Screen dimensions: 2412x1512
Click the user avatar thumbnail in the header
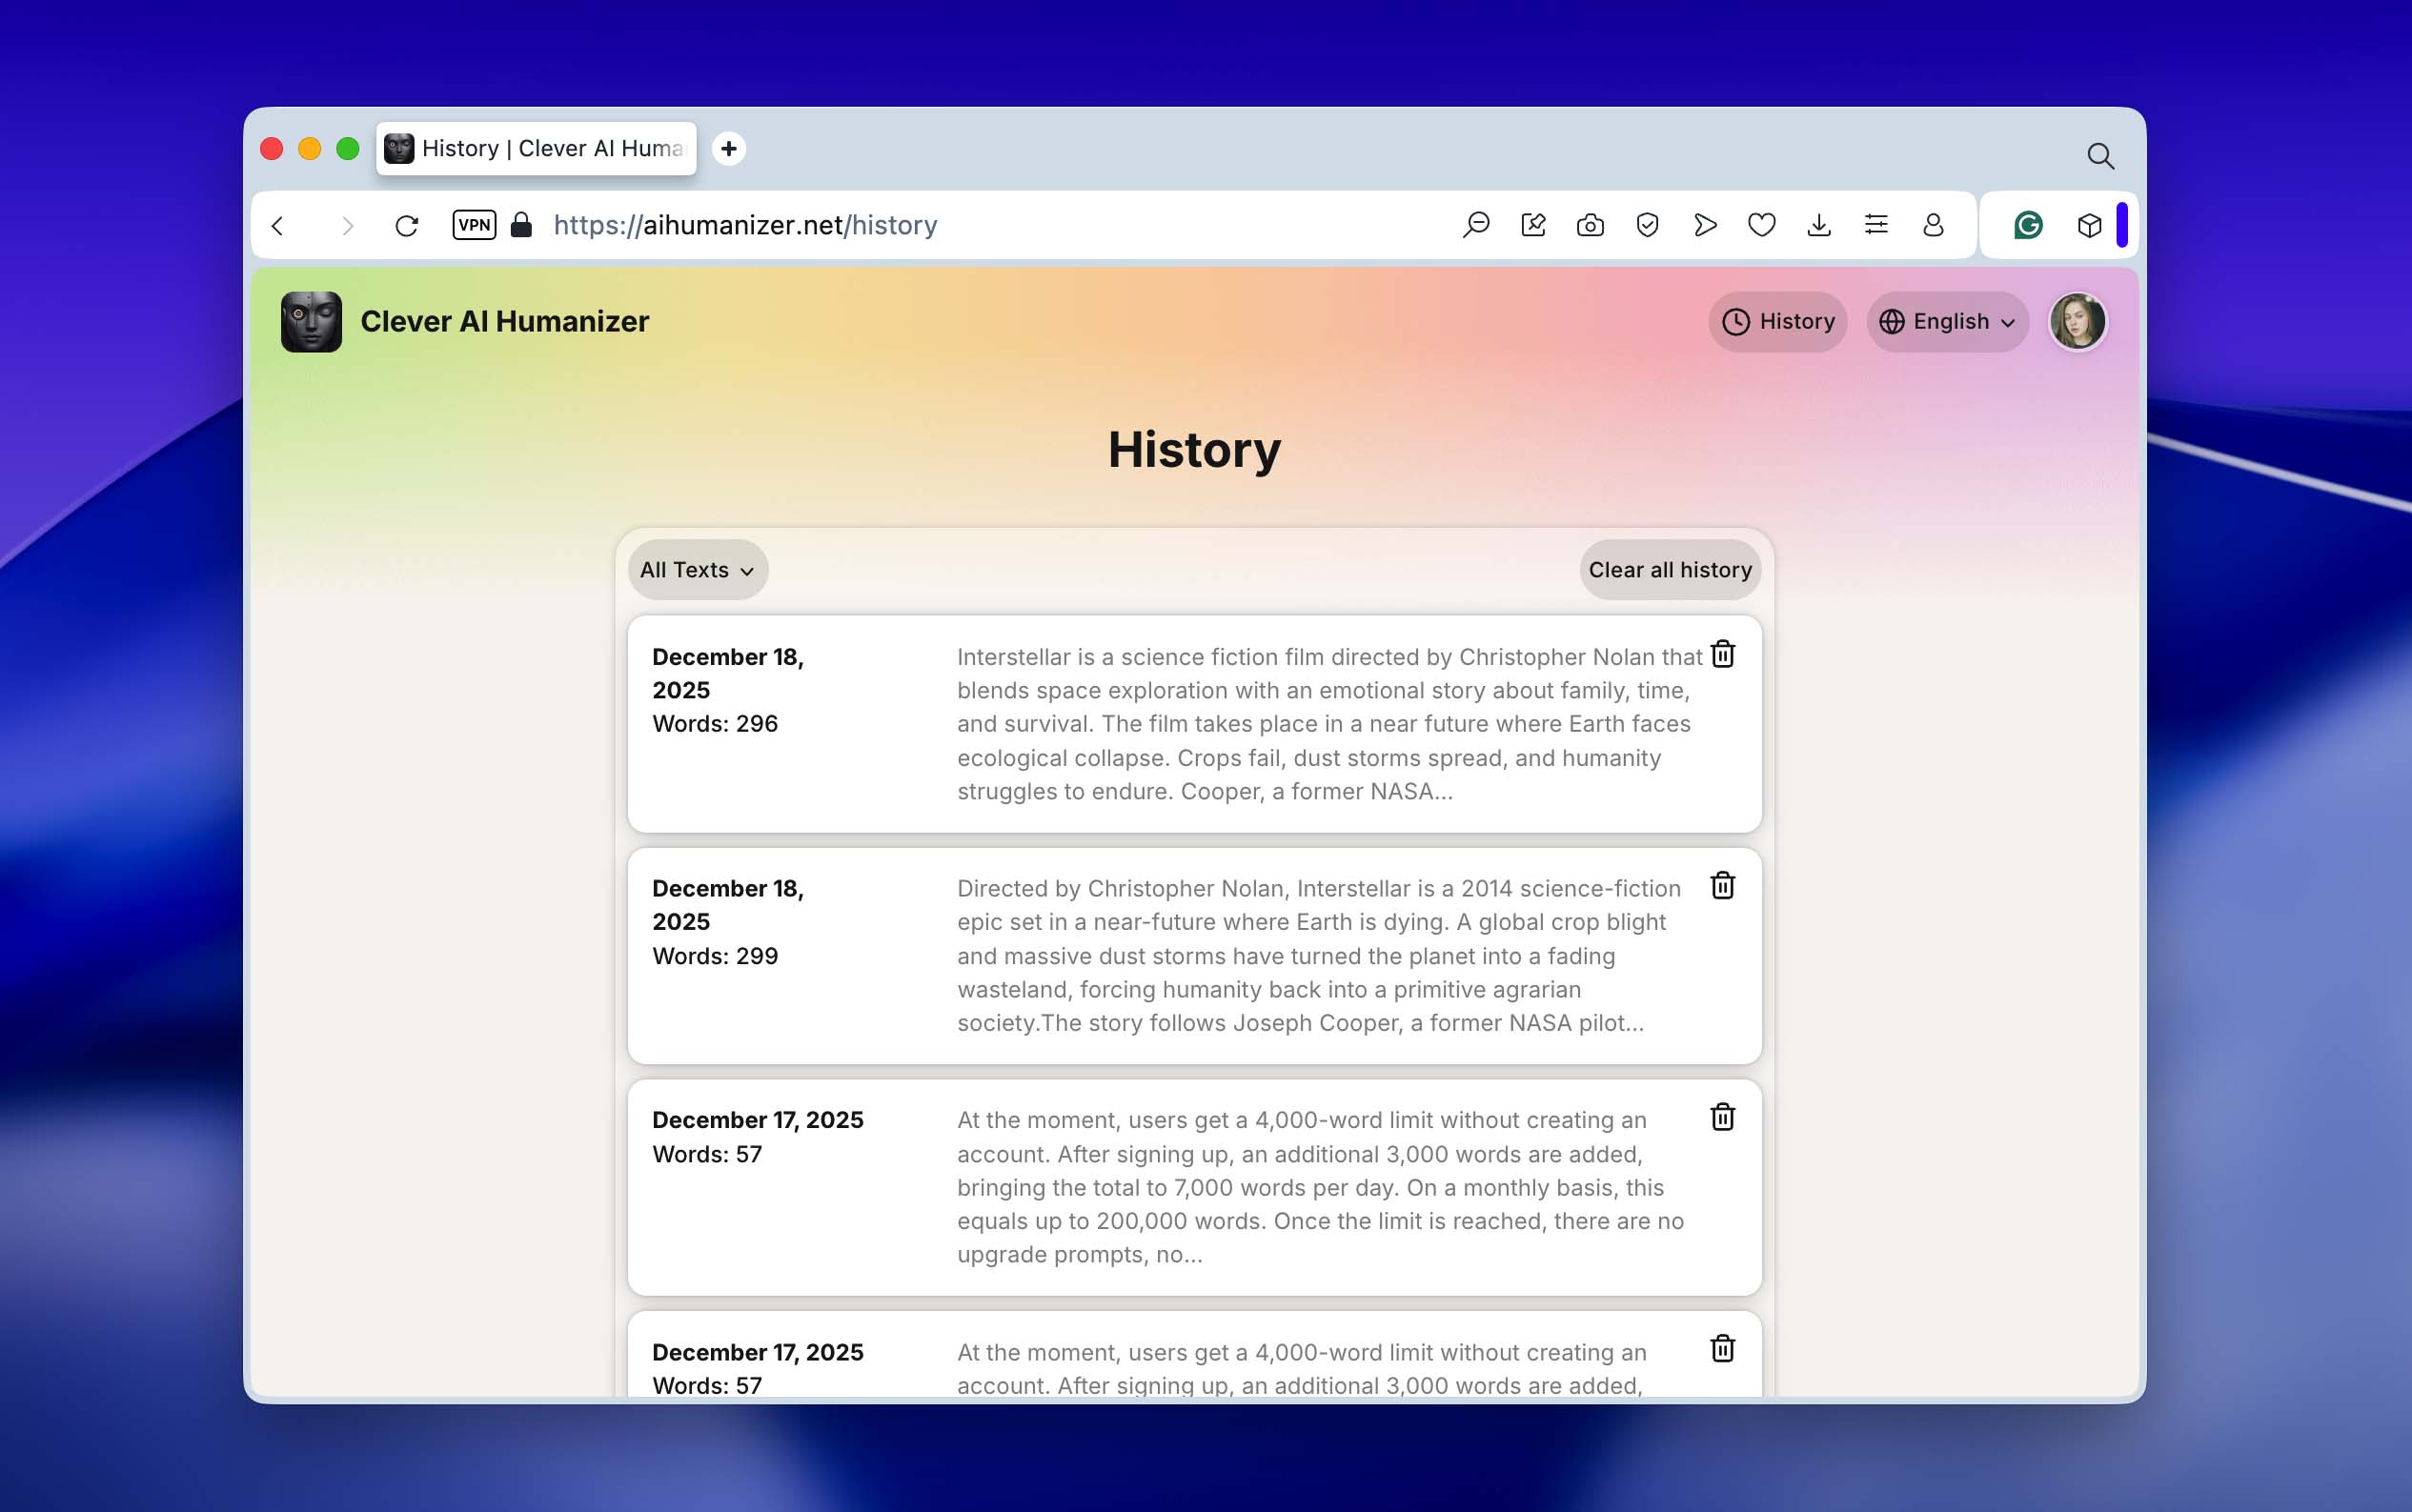tap(2079, 321)
